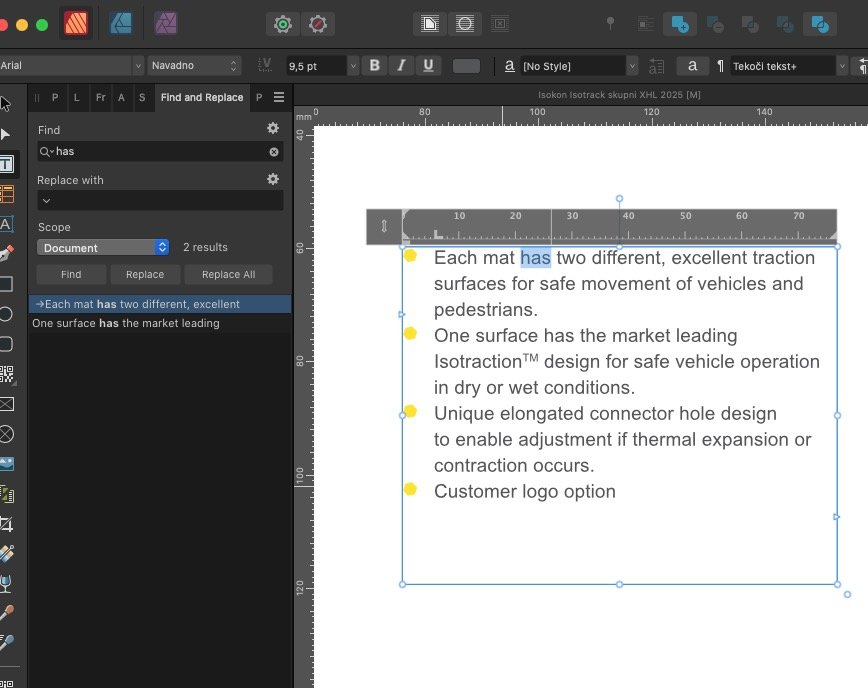
Task: Select result 'One surface has the market leading'
Action: click(160, 323)
